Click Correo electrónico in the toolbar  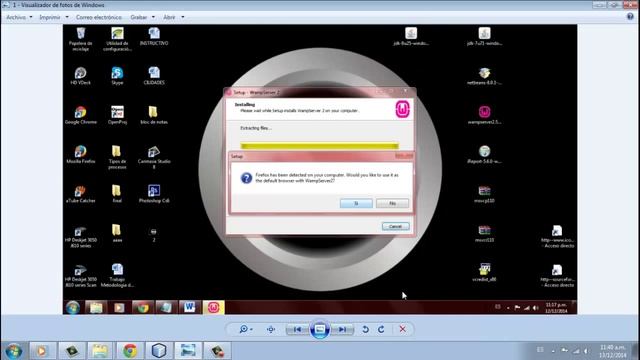[99, 17]
